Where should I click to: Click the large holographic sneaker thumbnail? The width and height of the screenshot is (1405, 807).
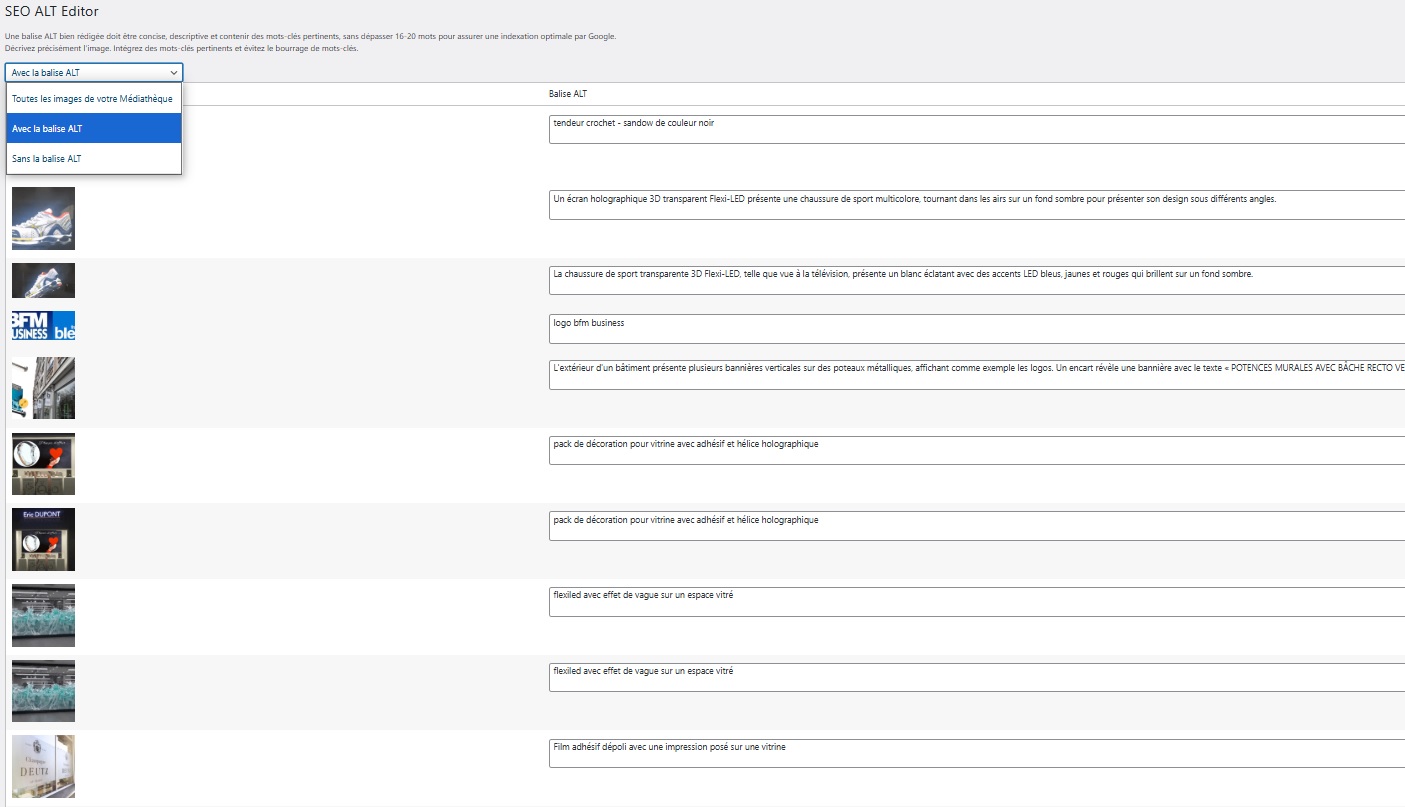(43, 218)
